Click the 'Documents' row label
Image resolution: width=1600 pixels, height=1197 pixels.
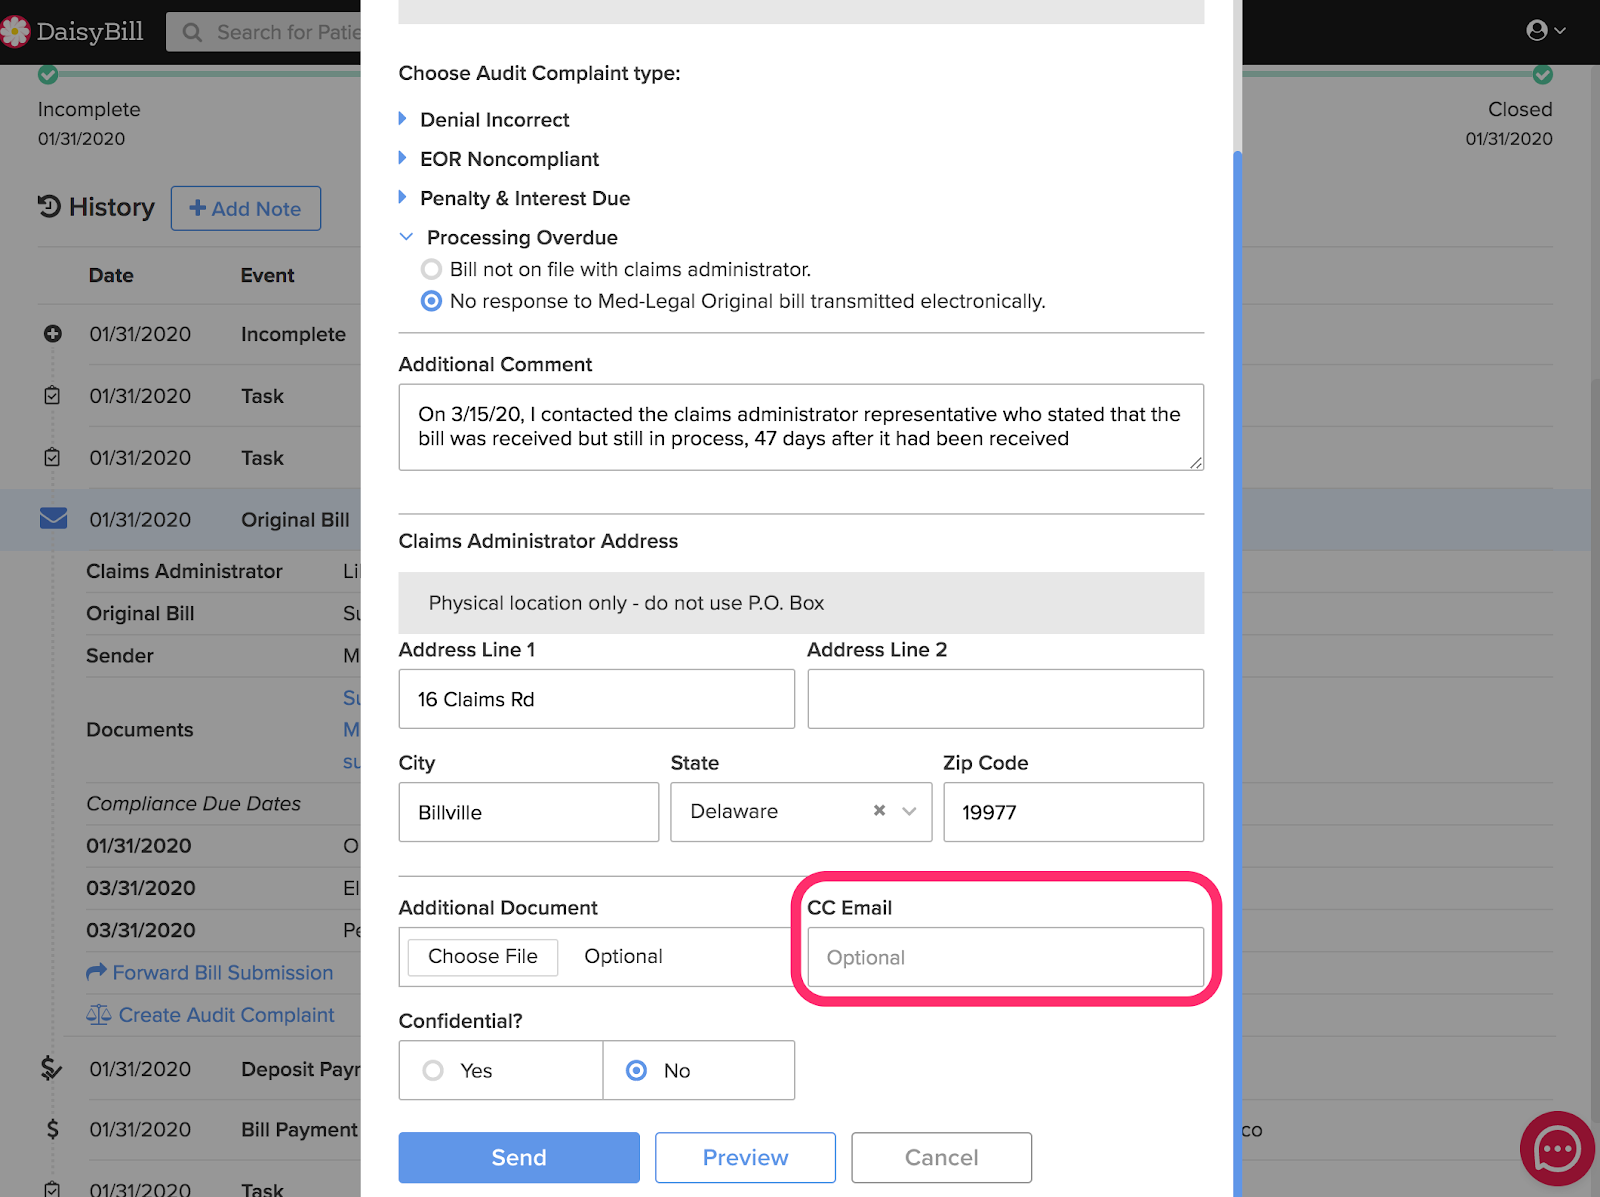click(140, 730)
